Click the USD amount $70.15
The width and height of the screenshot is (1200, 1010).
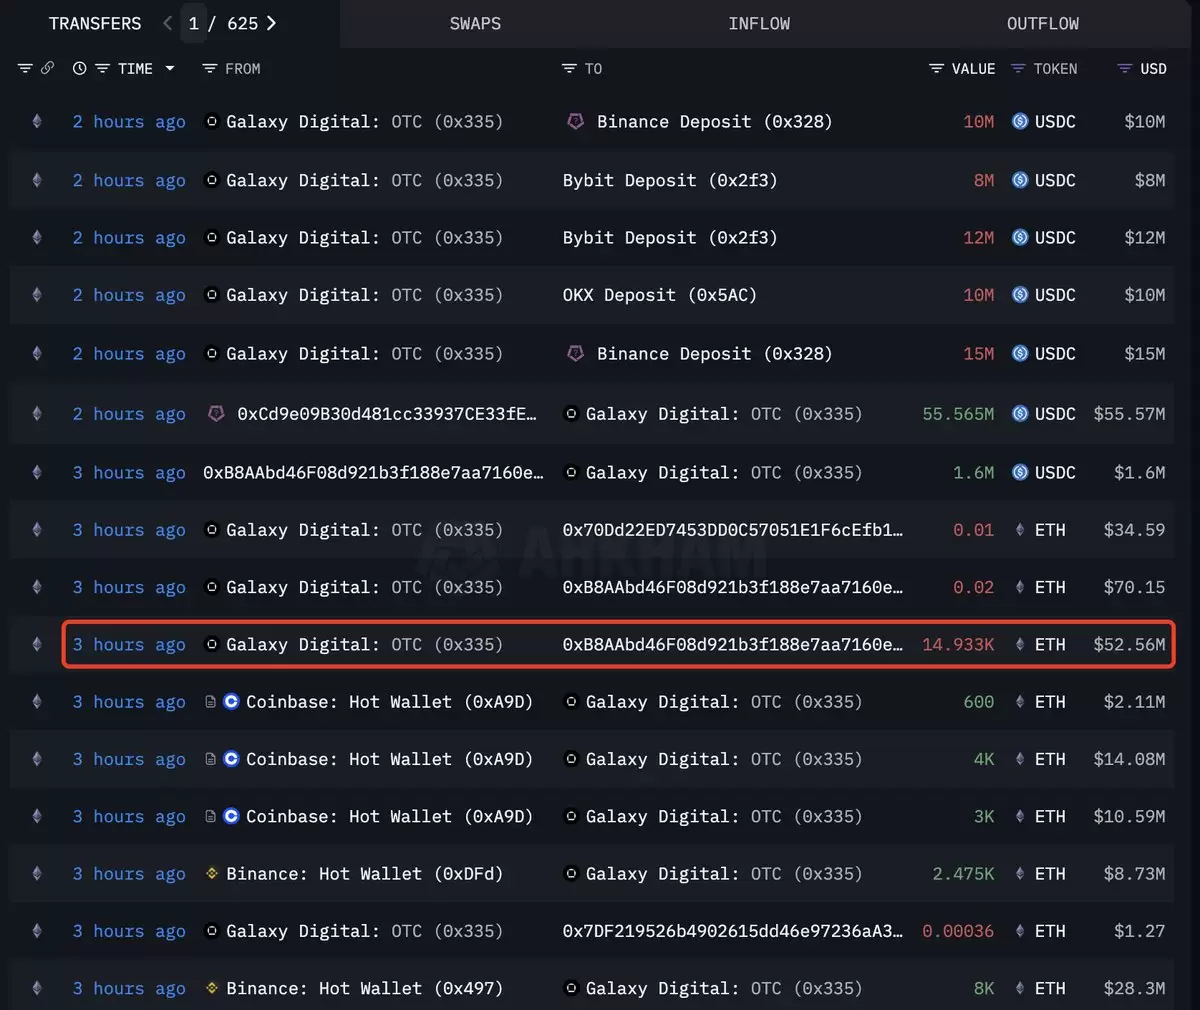click(1134, 587)
